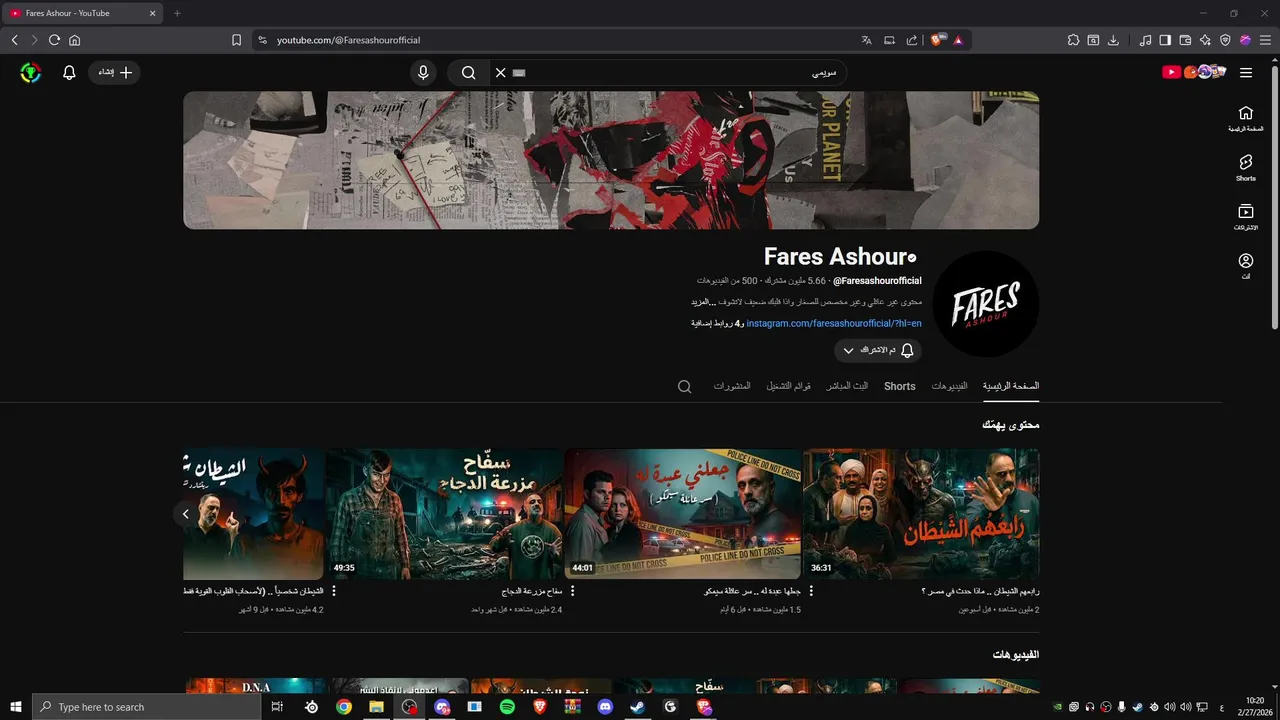This screenshot has height=720, width=1280.
Task: Go back with the browser back arrow
Action: [x=14, y=40]
